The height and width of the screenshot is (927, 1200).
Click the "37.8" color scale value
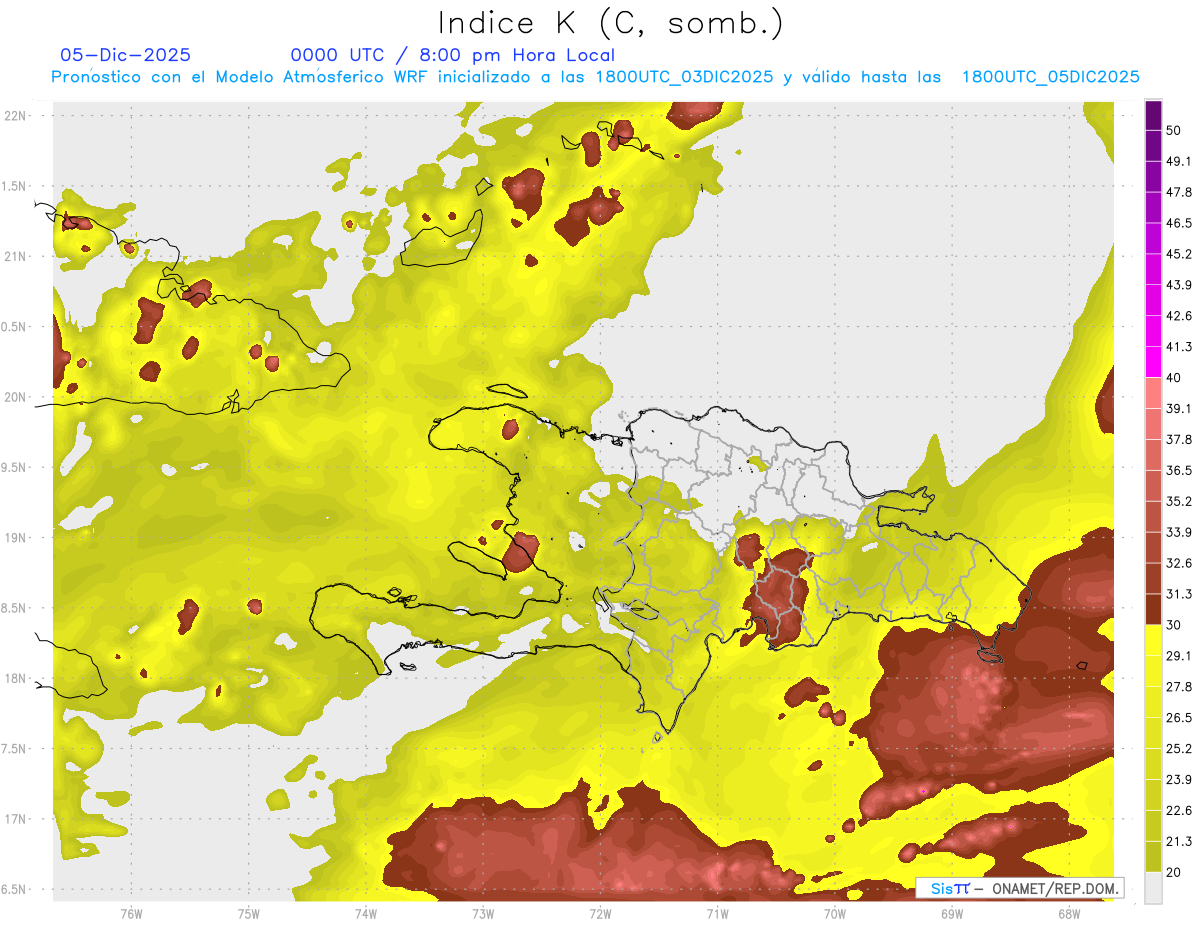pyautogui.click(x=1178, y=439)
